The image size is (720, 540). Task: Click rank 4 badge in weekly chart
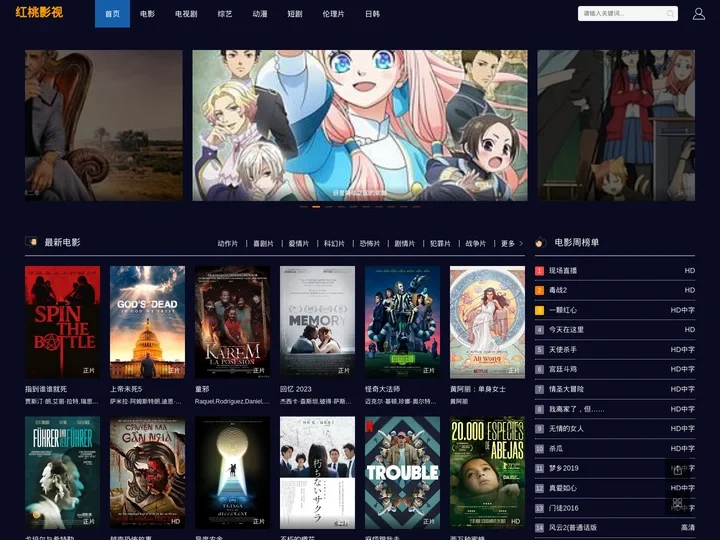(540, 330)
